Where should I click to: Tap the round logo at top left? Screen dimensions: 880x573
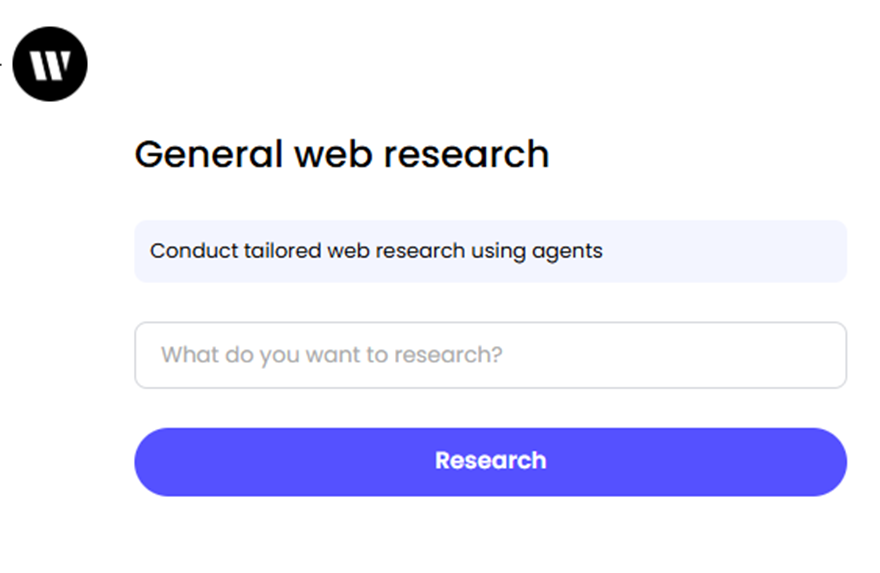pos(50,64)
